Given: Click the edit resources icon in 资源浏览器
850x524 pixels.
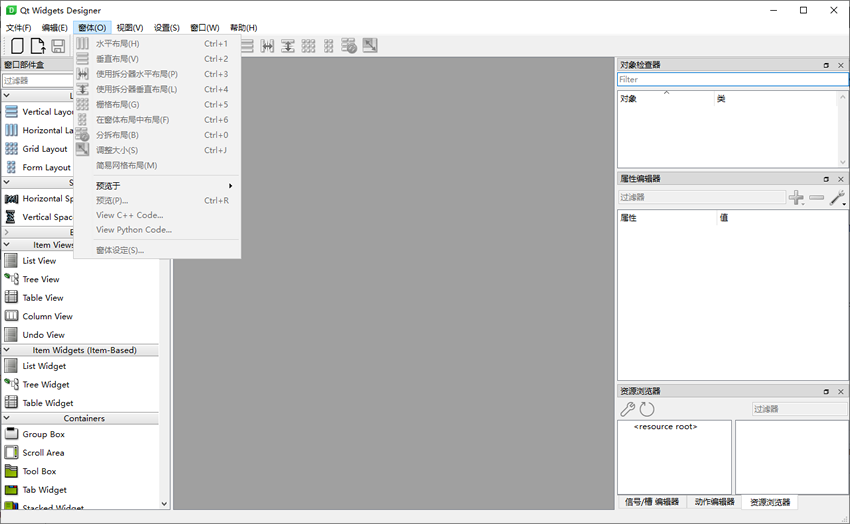Looking at the screenshot, I should [627, 409].
